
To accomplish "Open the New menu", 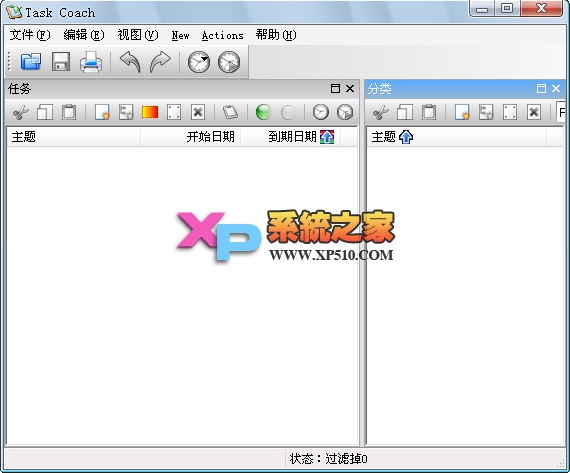I will tap(180, 36).
